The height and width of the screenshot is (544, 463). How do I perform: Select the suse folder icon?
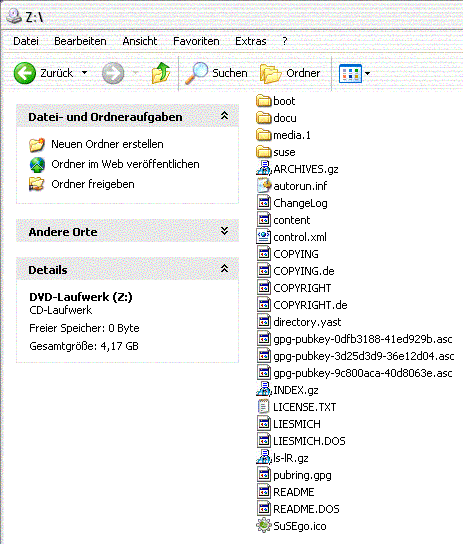point(264,152)
